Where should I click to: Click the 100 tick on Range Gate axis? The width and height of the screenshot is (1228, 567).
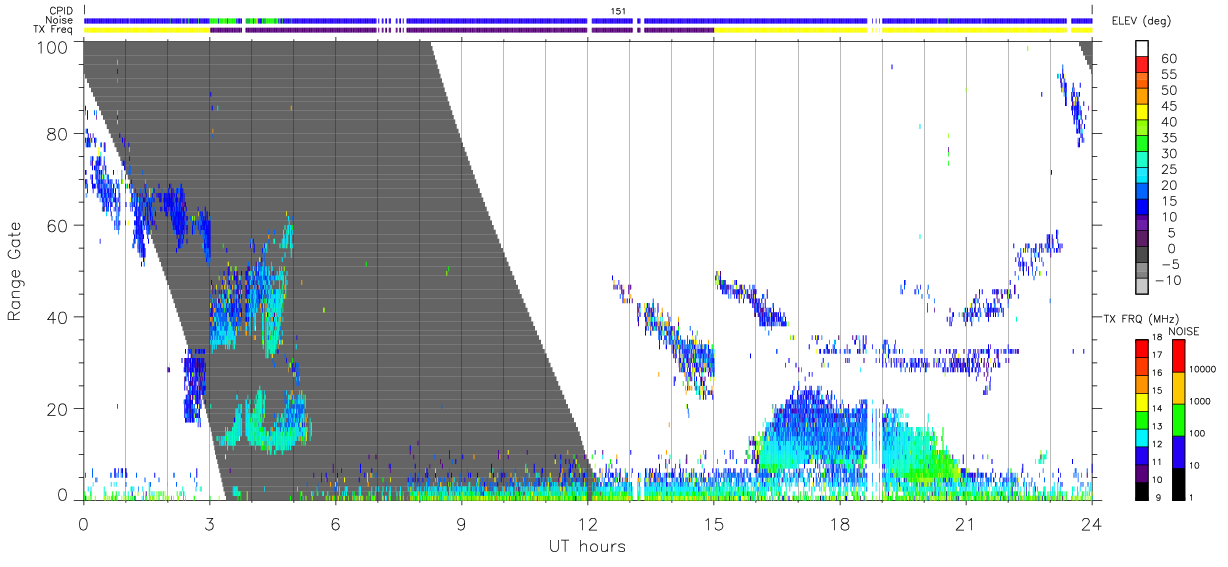pyautogui.click(x=54, y=46)
